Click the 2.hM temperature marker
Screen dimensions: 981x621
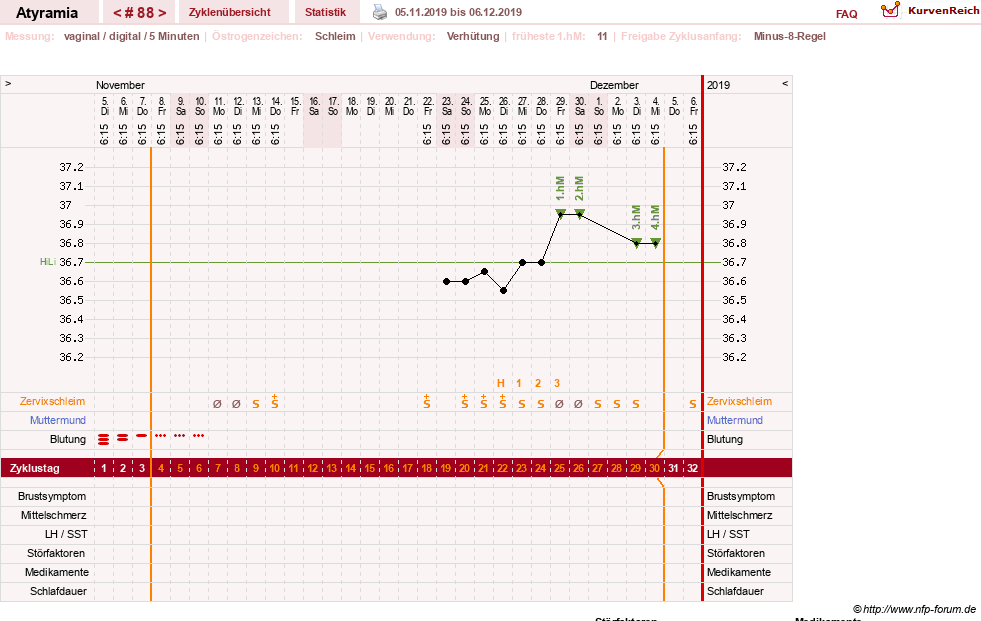(579, 213)
